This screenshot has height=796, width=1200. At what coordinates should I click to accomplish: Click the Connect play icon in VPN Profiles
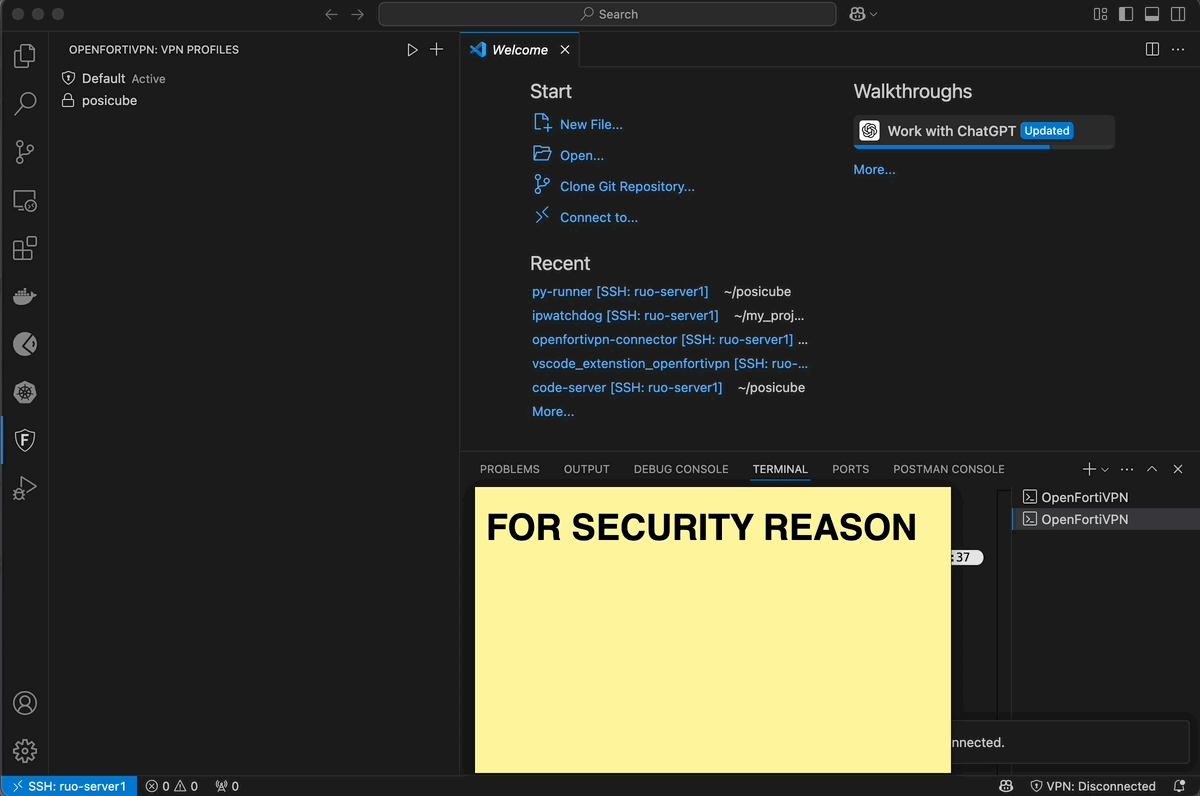pyautogui.click(x=412, y=50)
